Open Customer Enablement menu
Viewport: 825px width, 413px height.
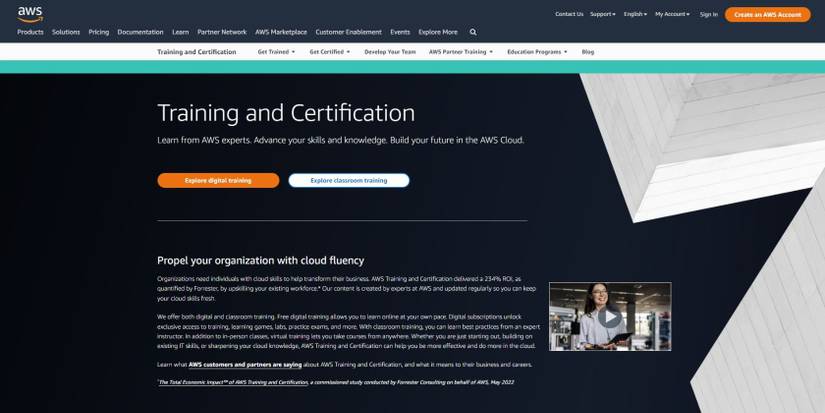348,32
